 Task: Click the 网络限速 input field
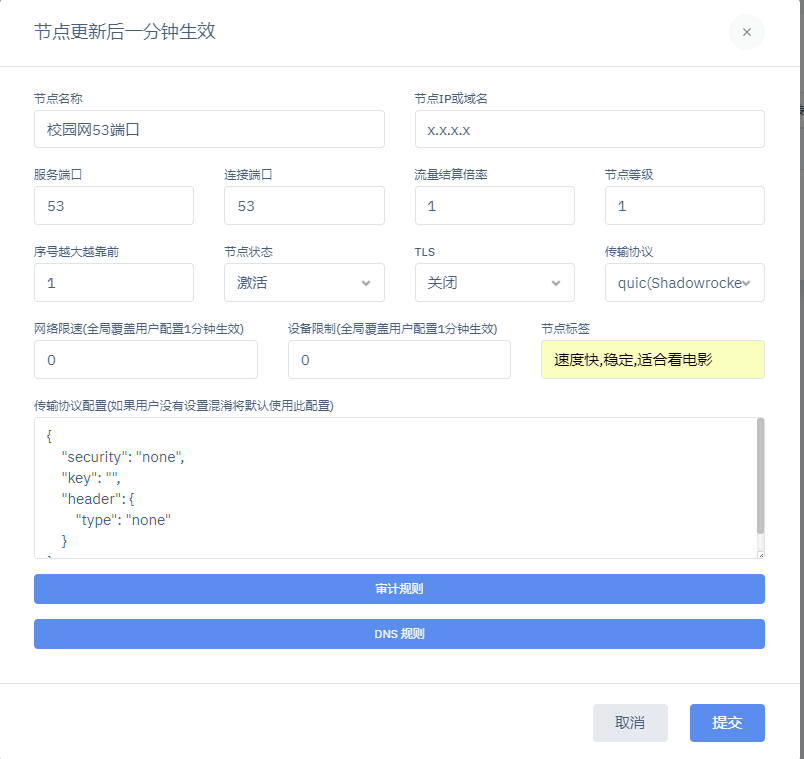(145, 360)
